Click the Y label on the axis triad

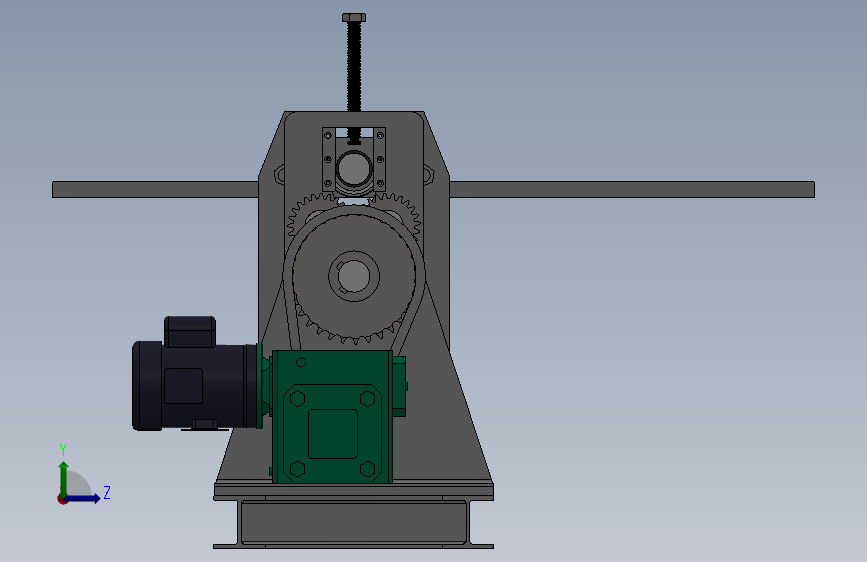click(x=62, y=450)
